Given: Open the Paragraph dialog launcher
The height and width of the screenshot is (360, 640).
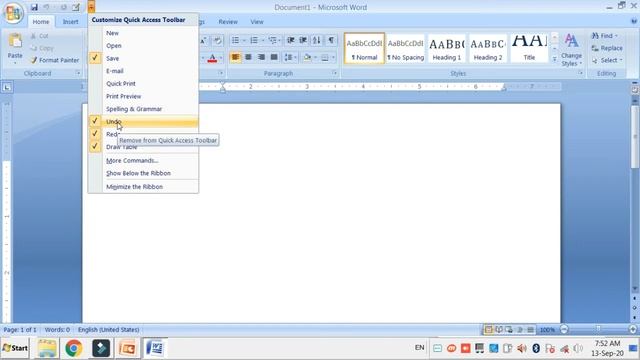Looking at the screenshot, I should [334, 73].
